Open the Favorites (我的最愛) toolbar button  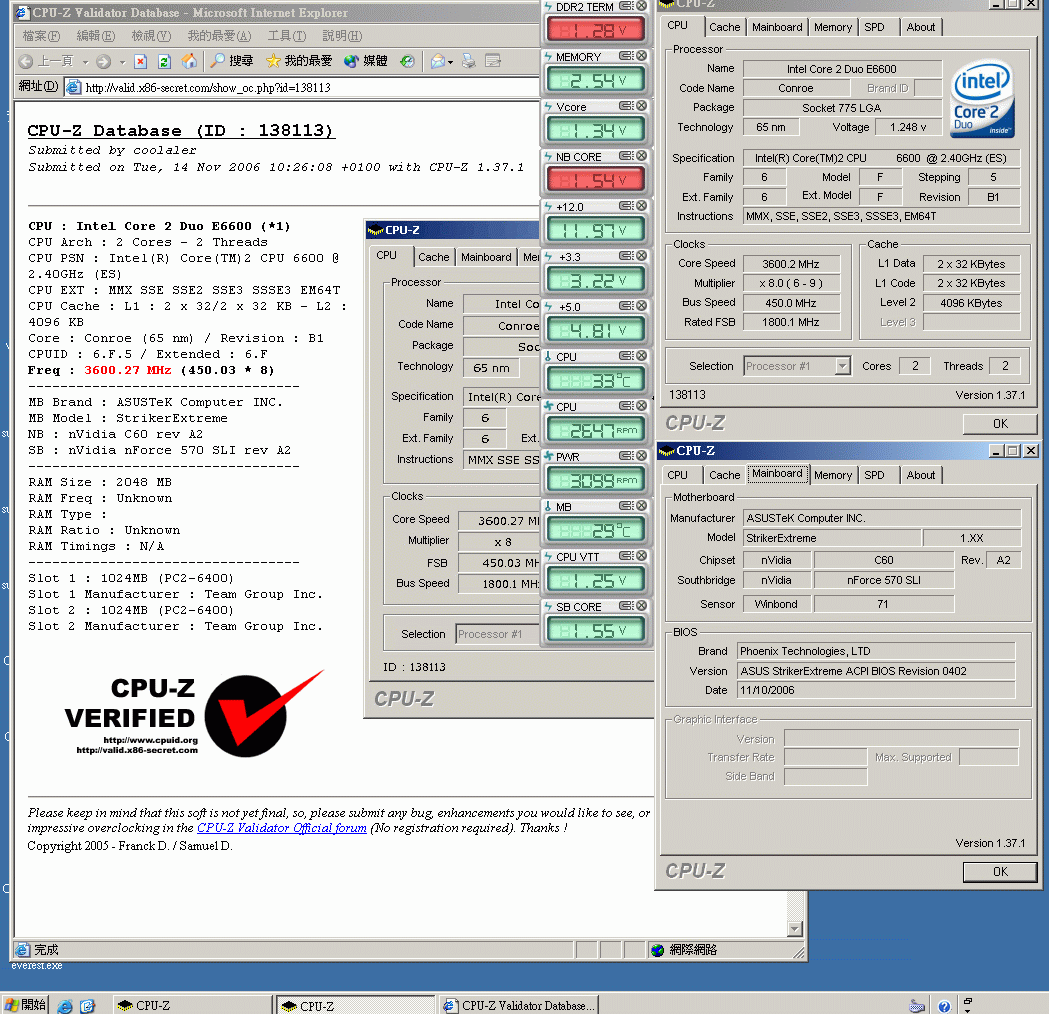coord(298,62)
